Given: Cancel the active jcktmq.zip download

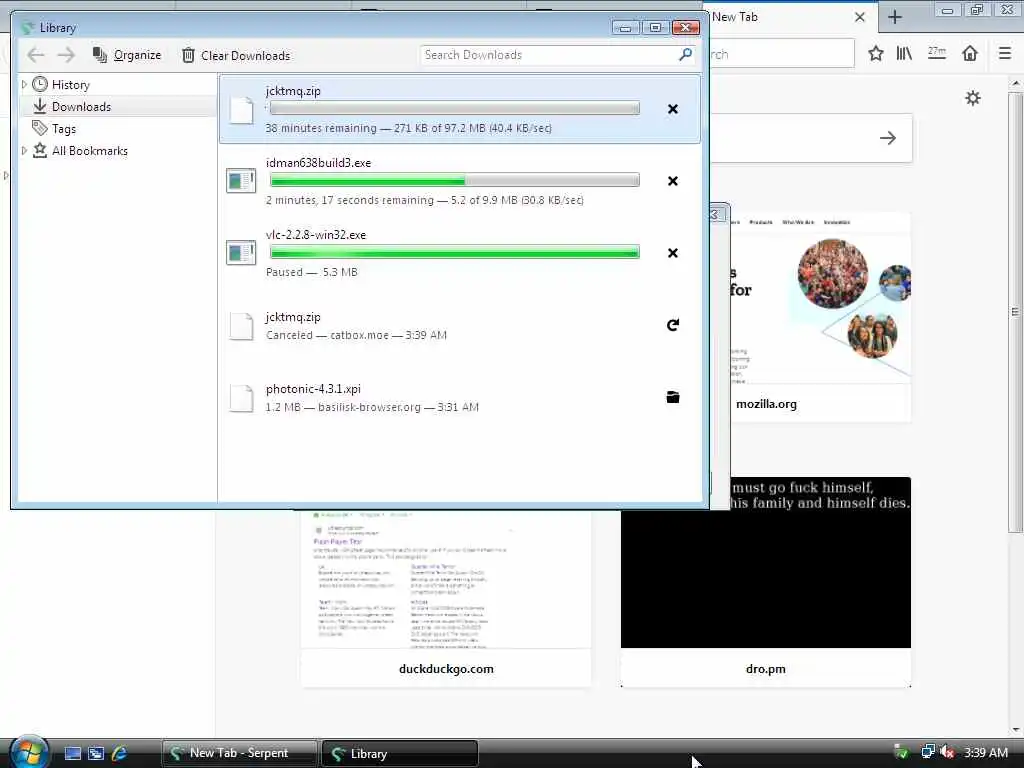Looking at the screenshot, I should click(673, 109).
